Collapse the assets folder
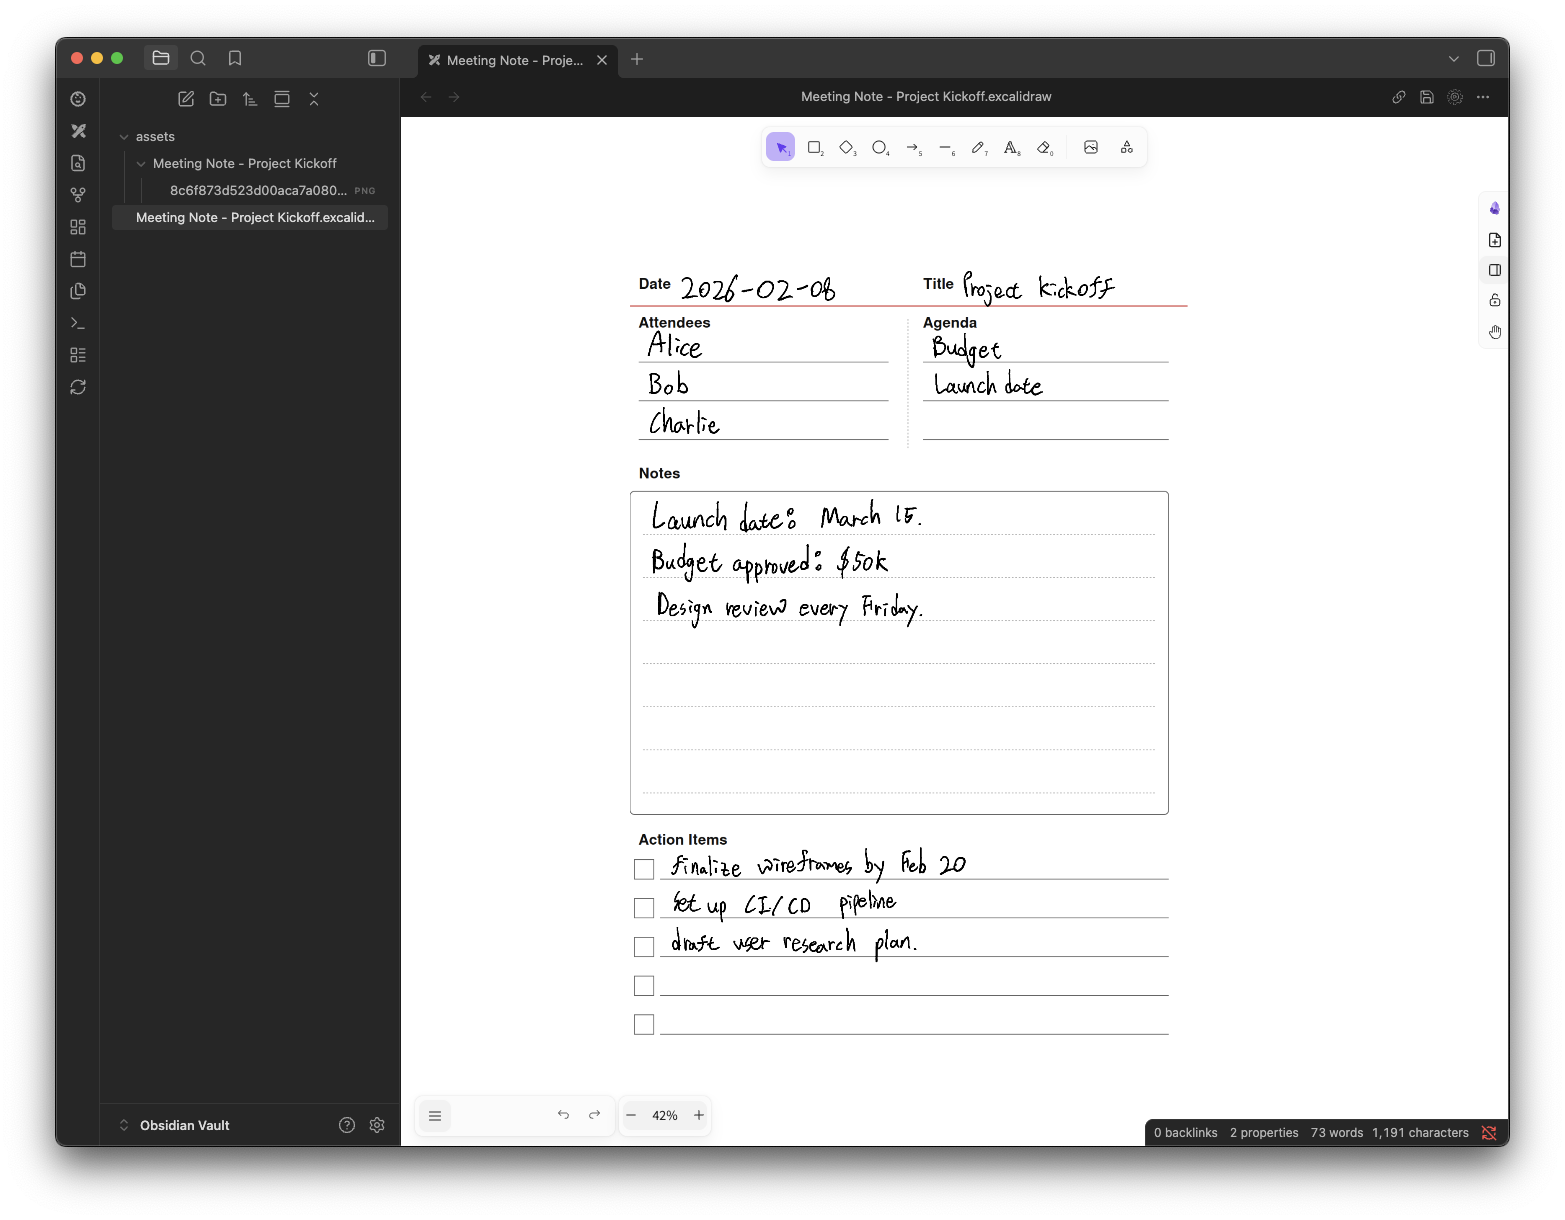The width and height of the screenshot is (1565, 1220). 124,136
